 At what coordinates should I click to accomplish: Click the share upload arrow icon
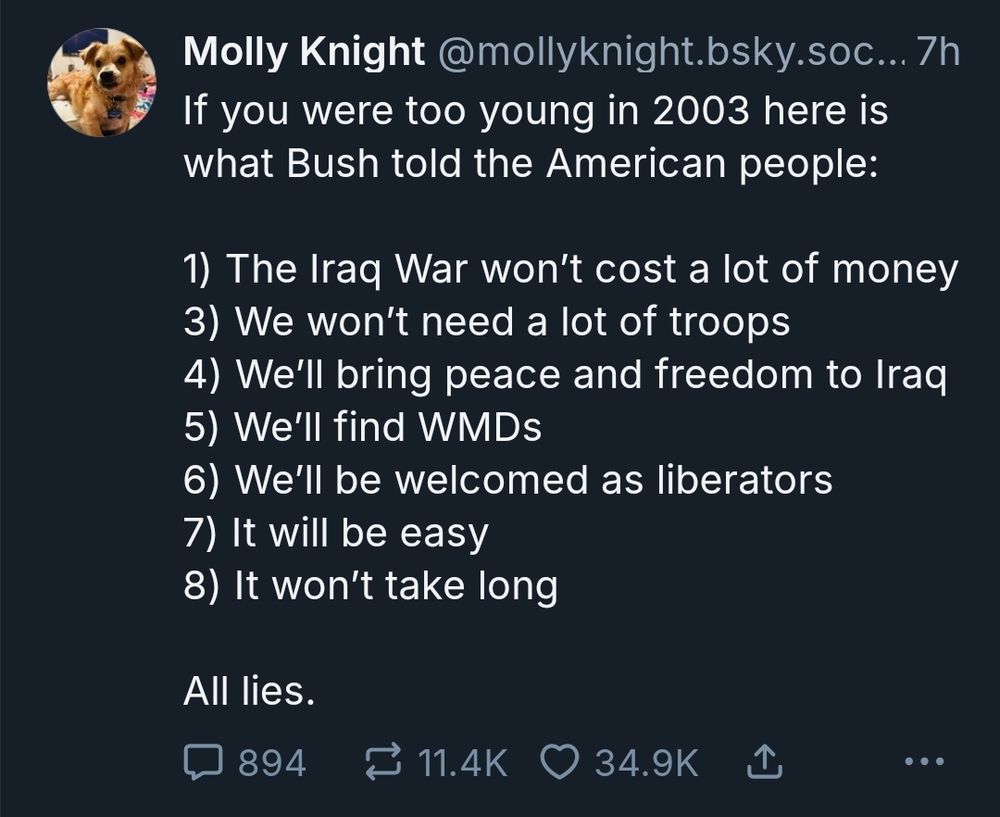764,763
